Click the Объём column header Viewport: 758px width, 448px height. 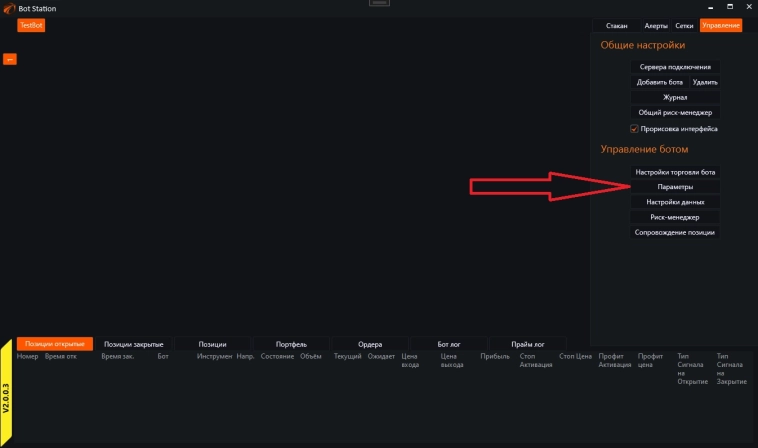pos(310,356)
